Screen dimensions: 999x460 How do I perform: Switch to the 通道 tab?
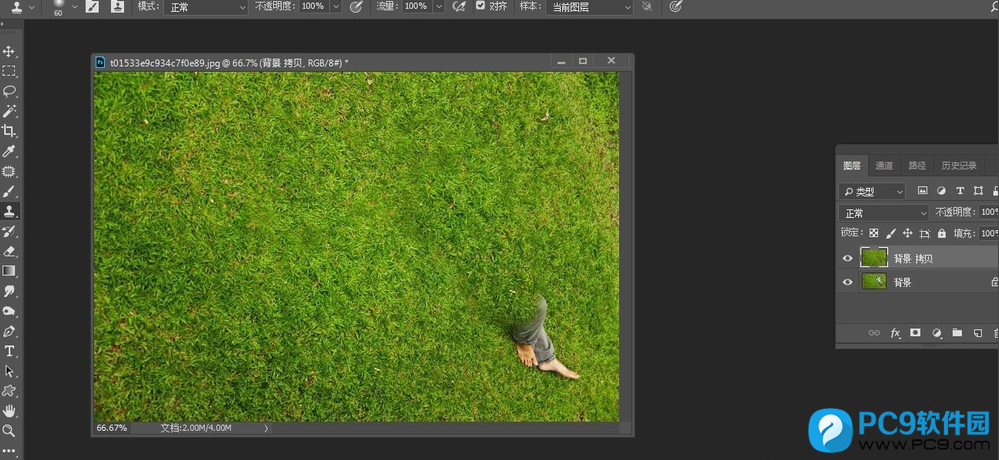[884, 166]
